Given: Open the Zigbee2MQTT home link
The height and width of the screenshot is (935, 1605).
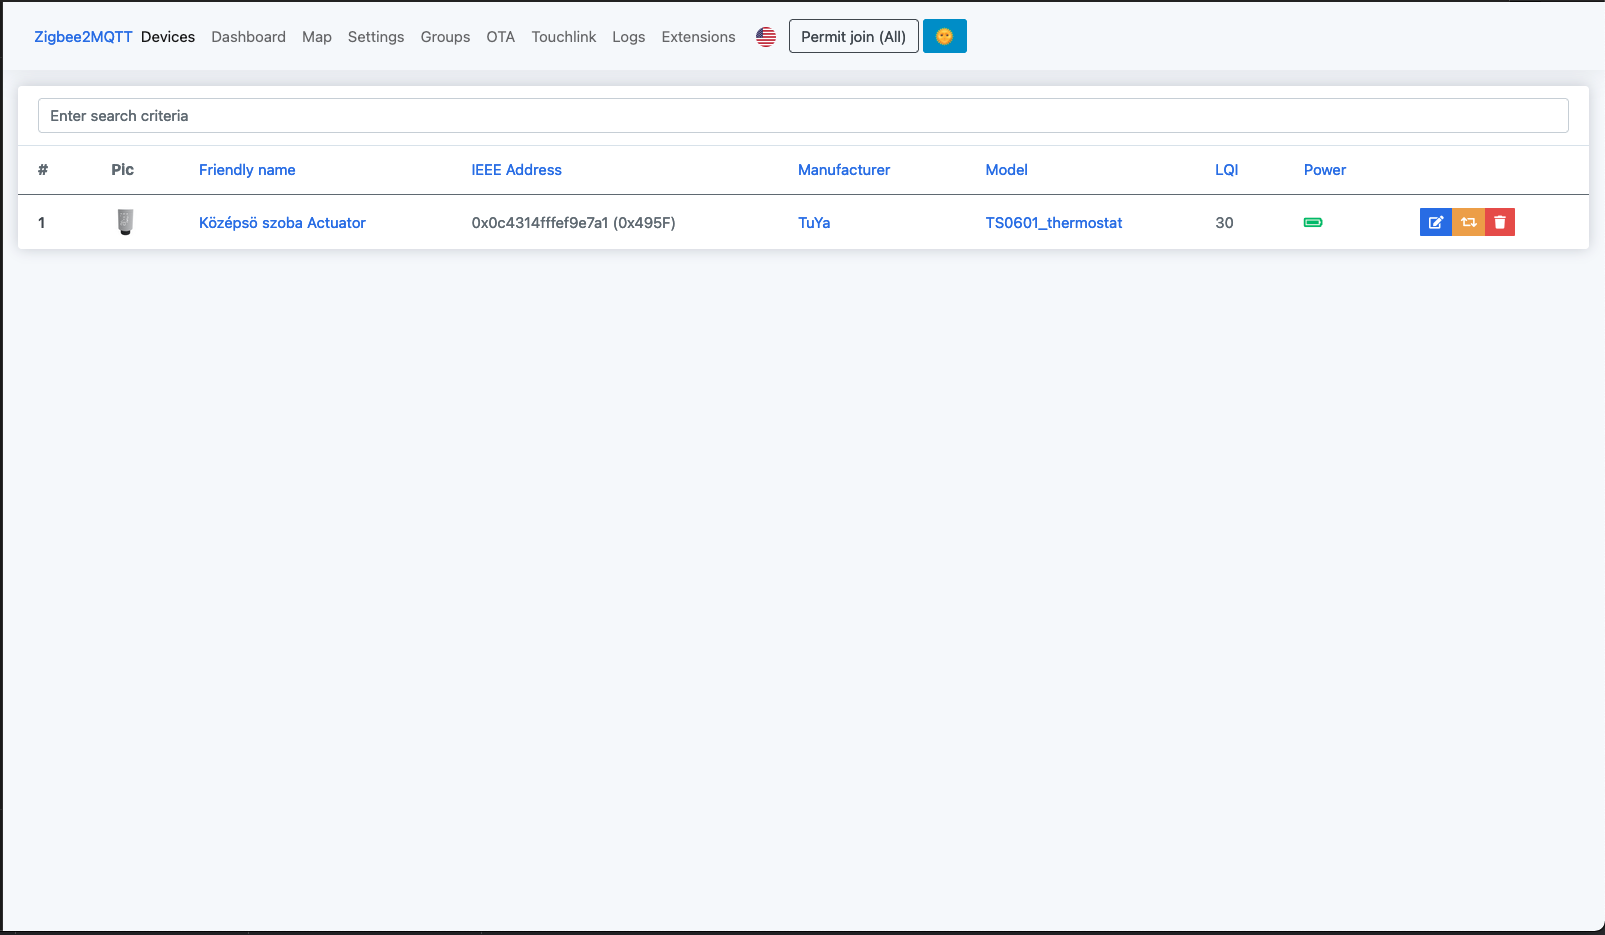Looking at the screenshot, I should coord(83,37).
